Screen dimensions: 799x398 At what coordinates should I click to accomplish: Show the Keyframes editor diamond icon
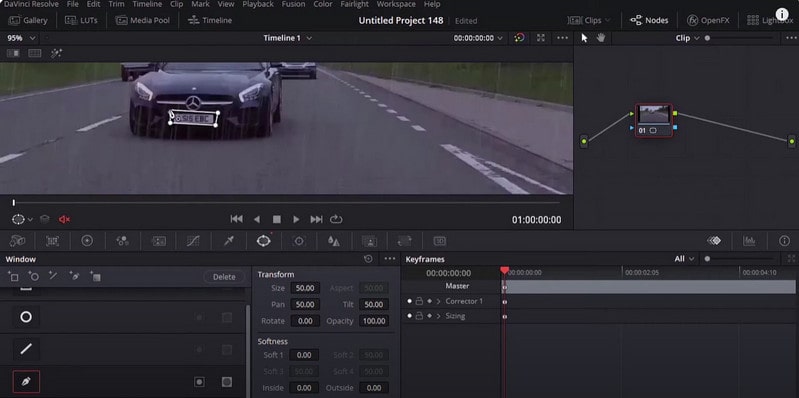pyautogui.click(x=714, y=241)
